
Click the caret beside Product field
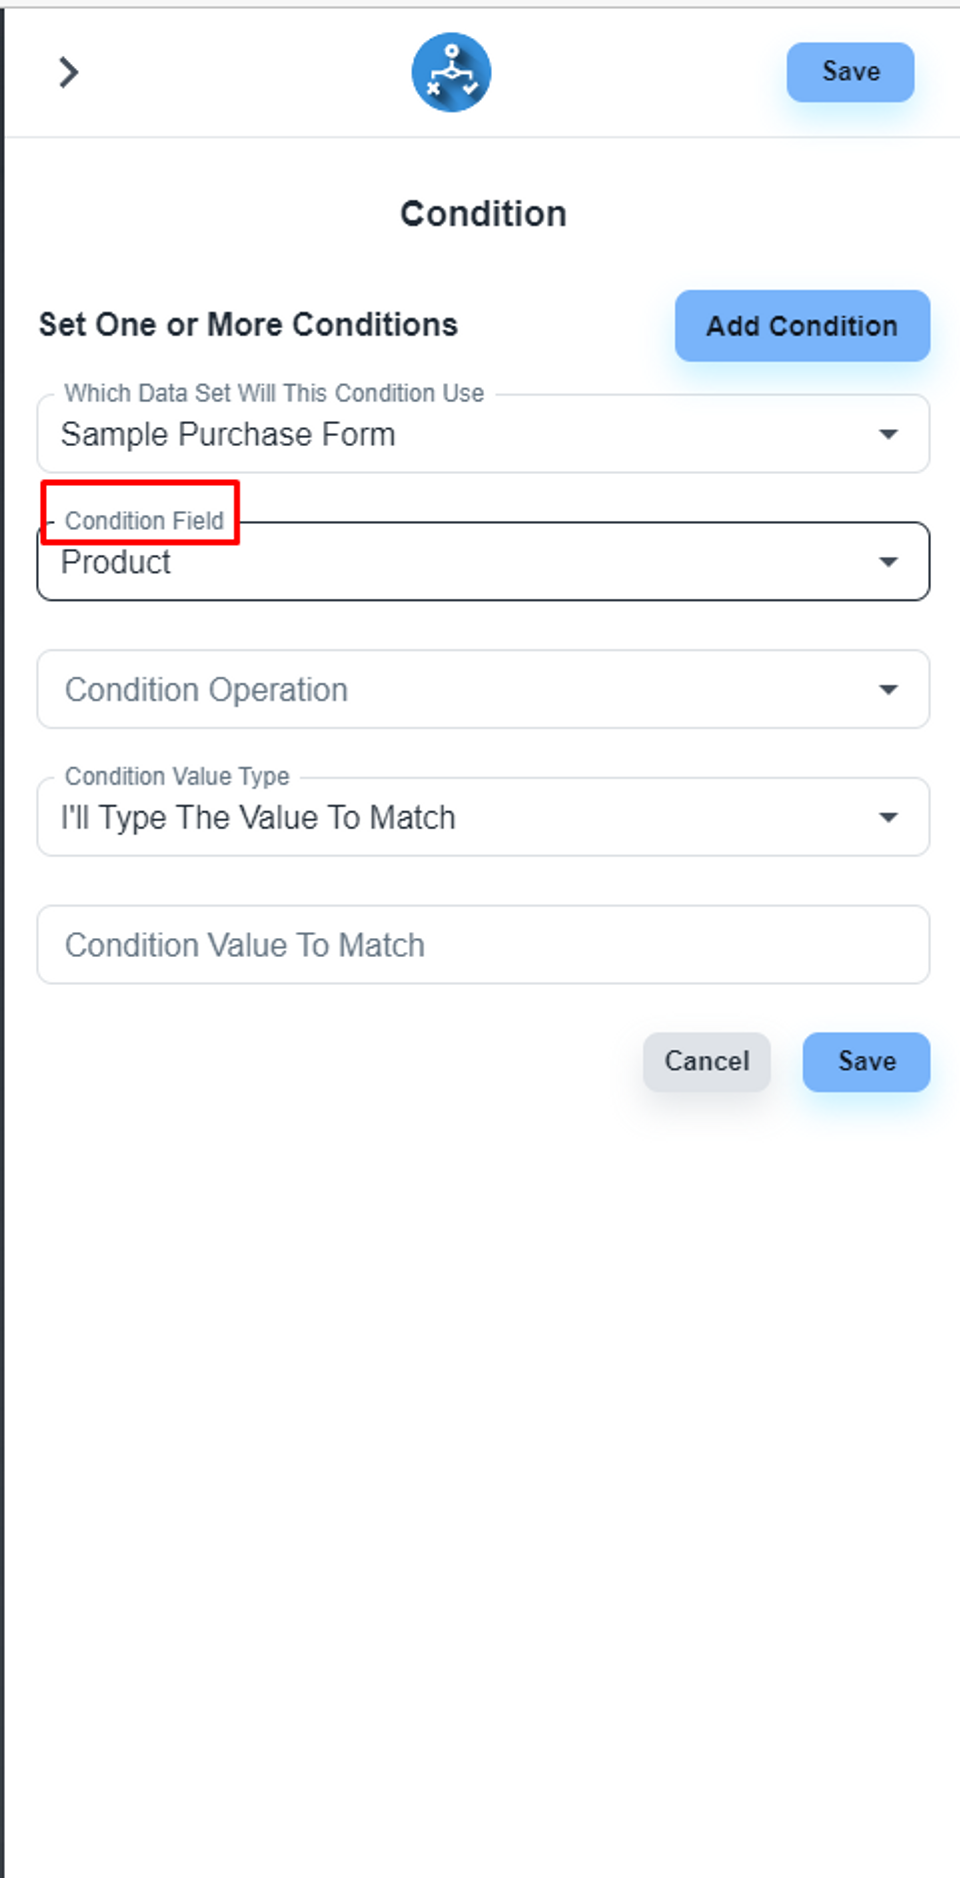888,562
